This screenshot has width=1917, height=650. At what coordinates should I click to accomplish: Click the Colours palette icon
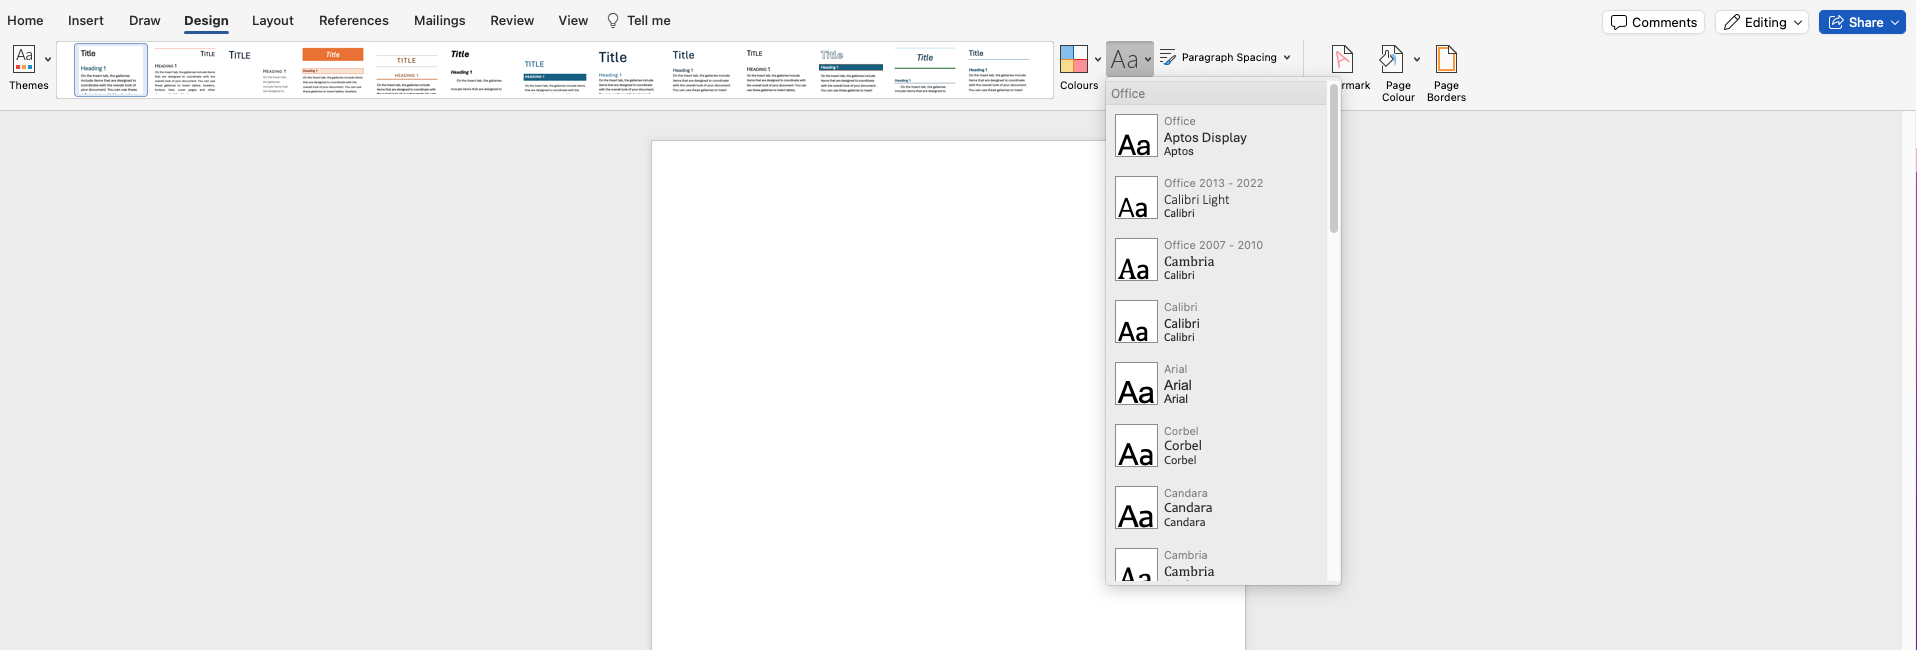pyautogui.click(x=1073, y=60)
